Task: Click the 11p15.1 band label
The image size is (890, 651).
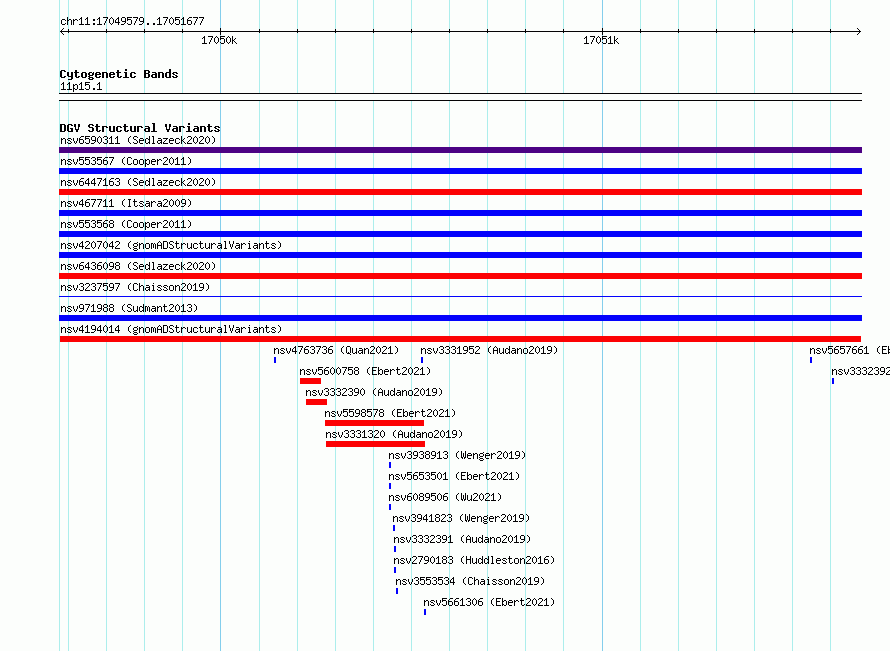Action: coord(81,86)
